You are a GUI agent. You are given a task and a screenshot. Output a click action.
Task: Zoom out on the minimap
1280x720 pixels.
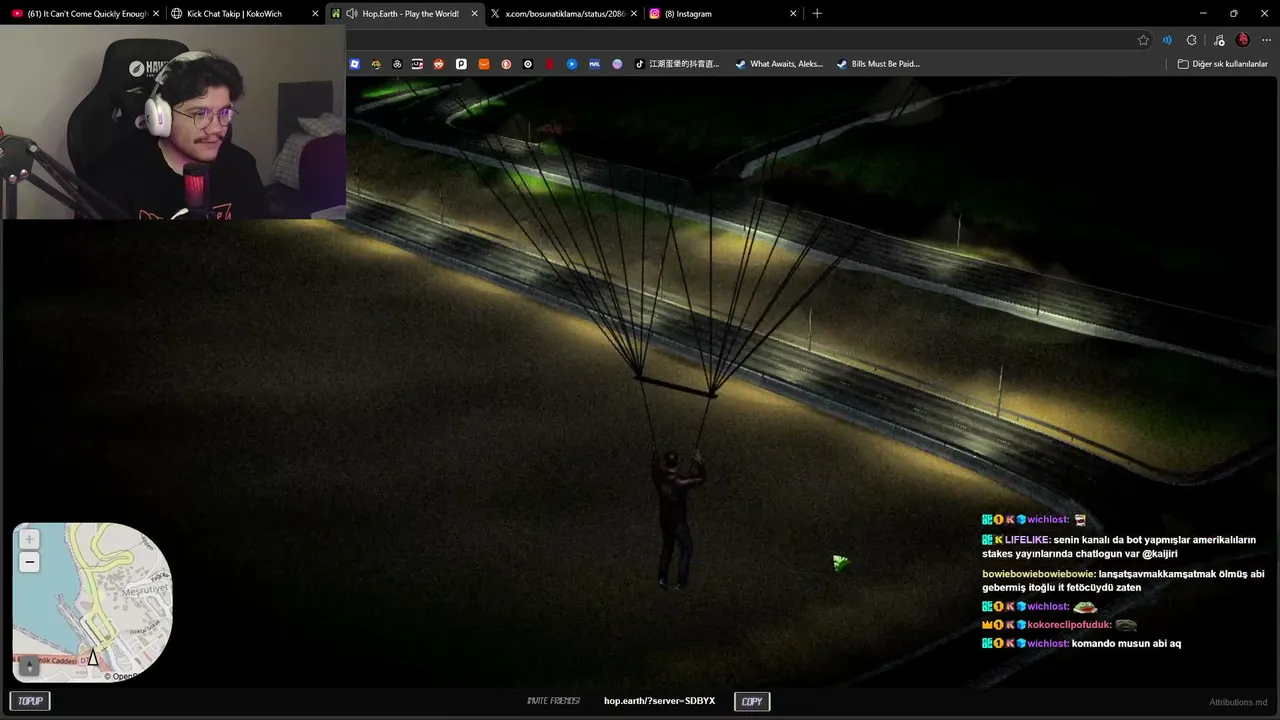click(x=30, y=562)
